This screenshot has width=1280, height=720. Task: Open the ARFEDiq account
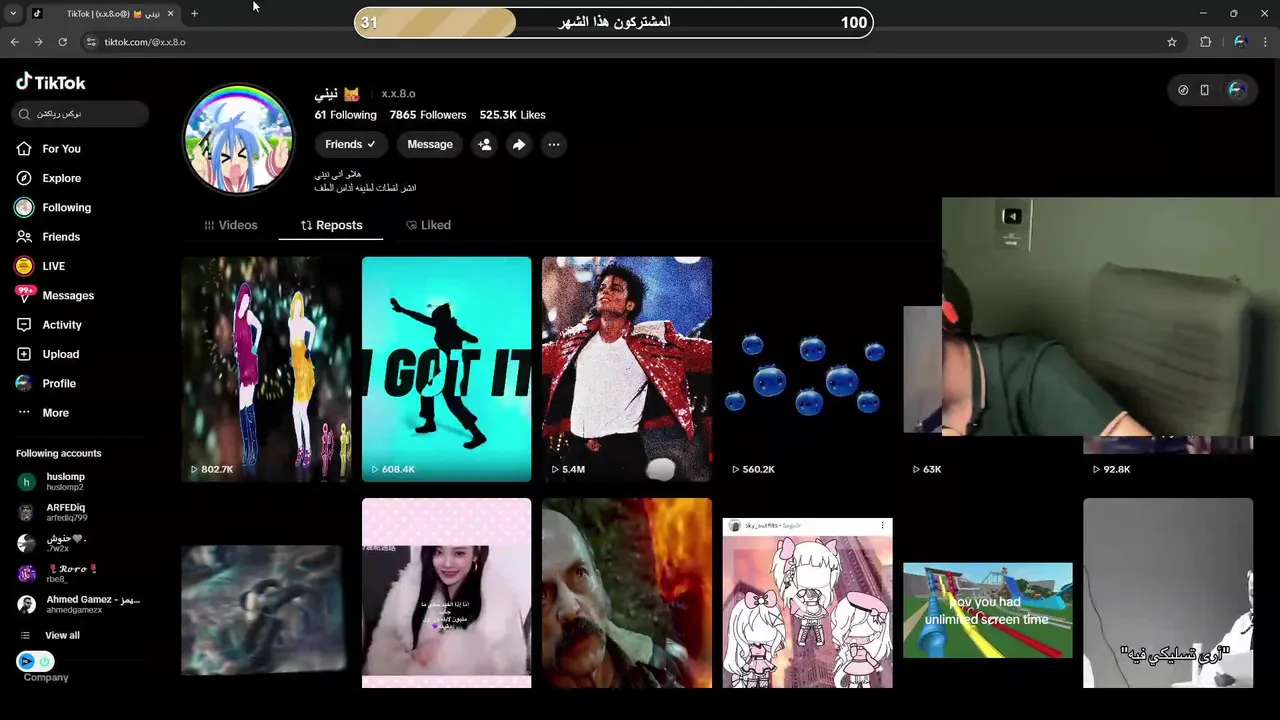click(66, 512)
